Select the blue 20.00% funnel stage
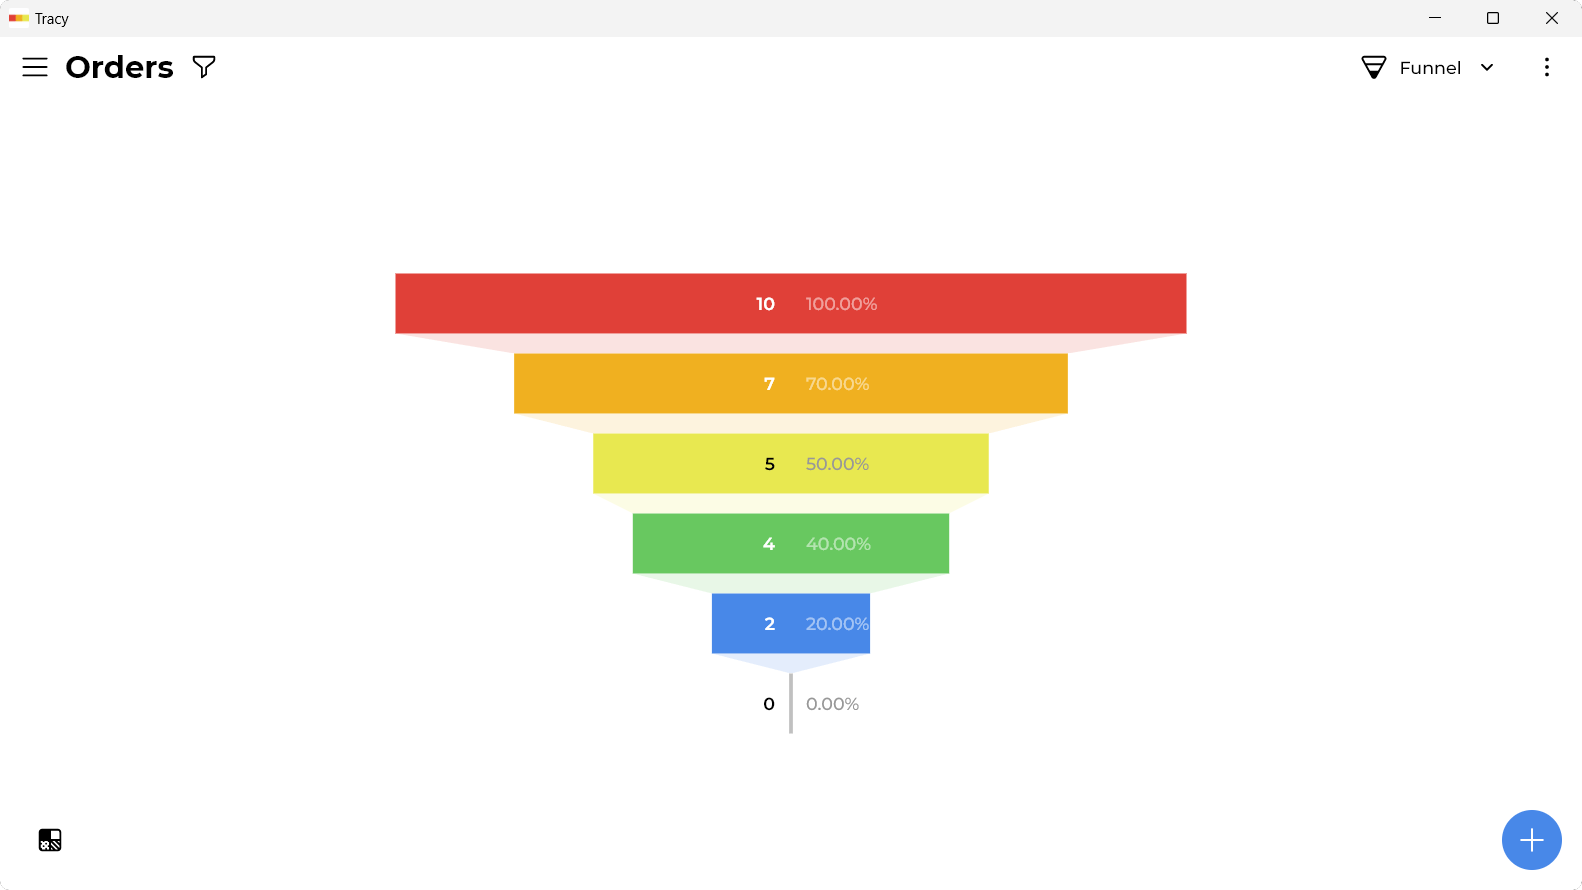The image size is (1582, 890). [x=791, y=623]
